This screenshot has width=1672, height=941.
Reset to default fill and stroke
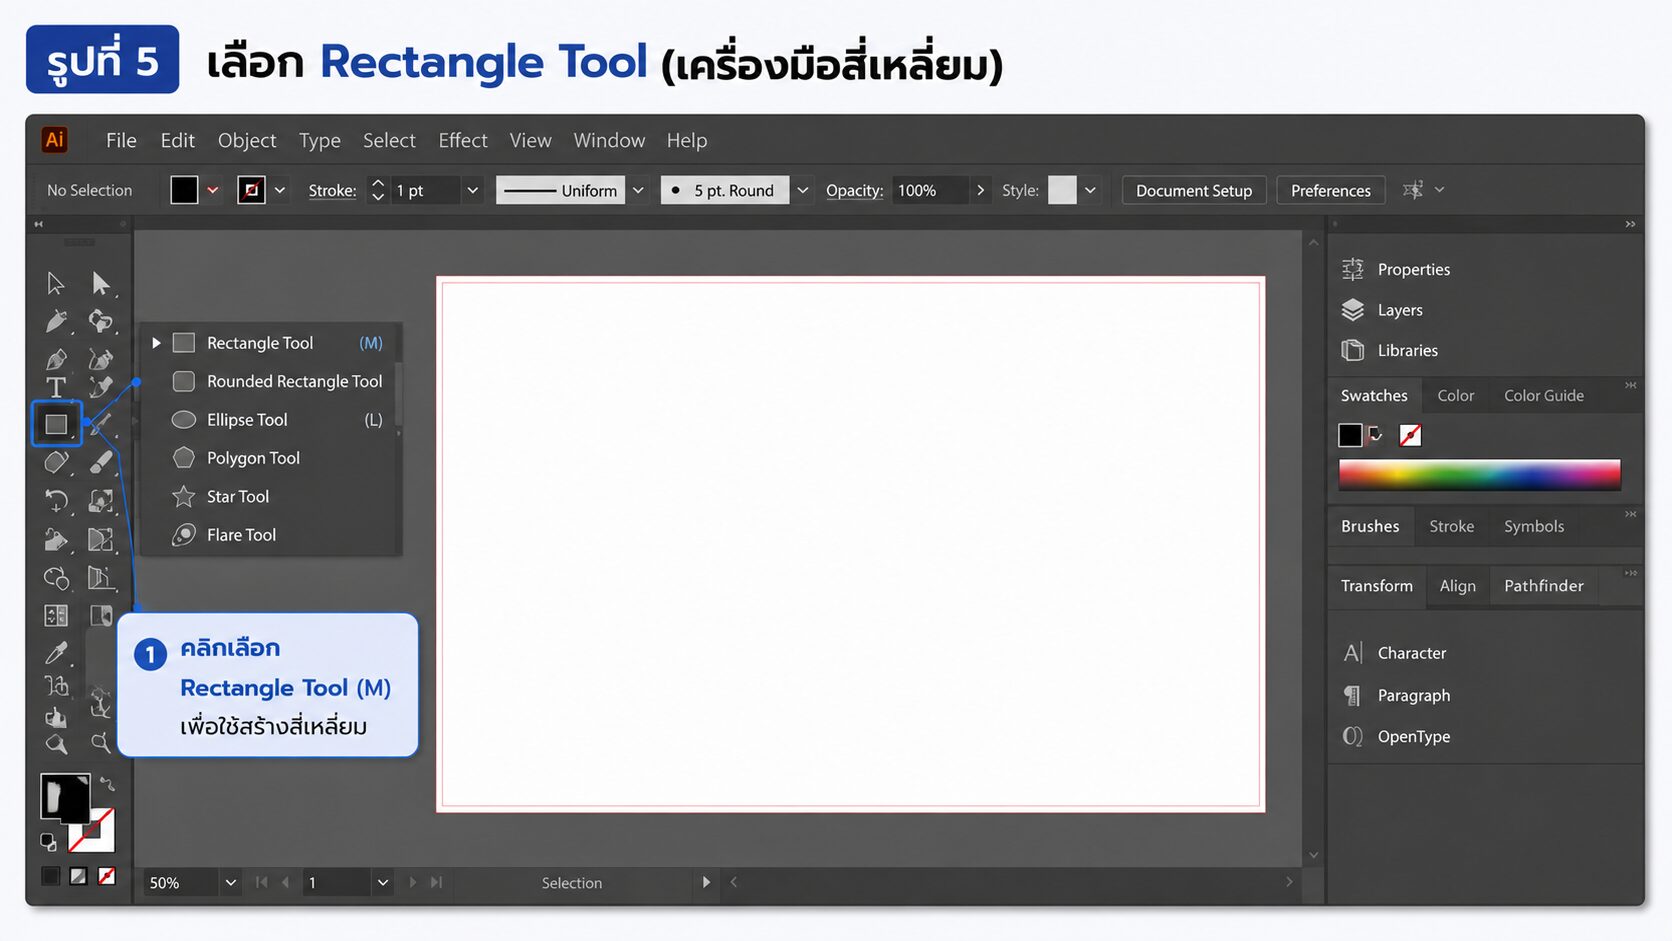coord(48,843)
